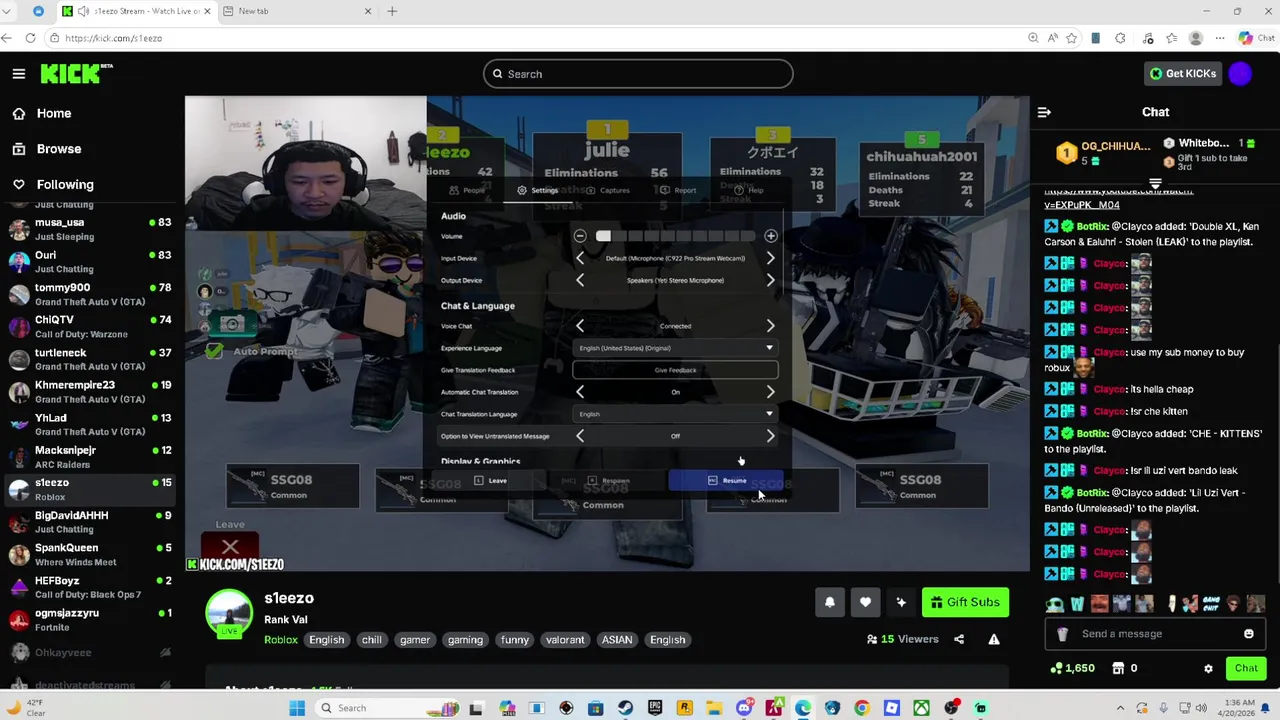Open BigDavidAHHH channel in sidebar
The height and width of the screenshot is (720, 1280).
click(90, 522)
